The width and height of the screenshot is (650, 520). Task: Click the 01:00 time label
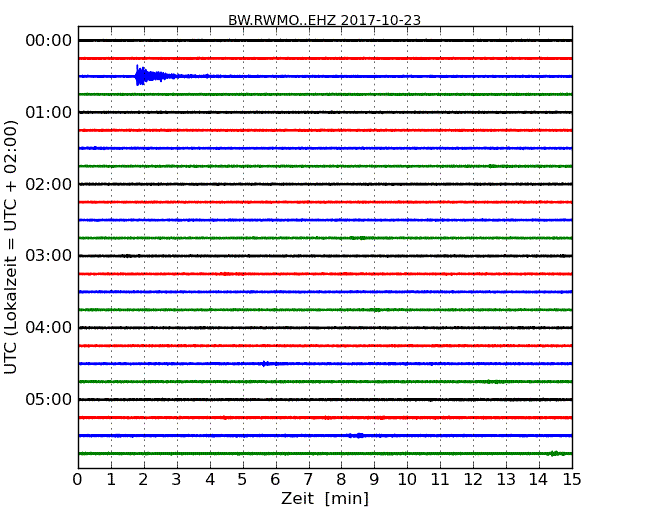49,112
